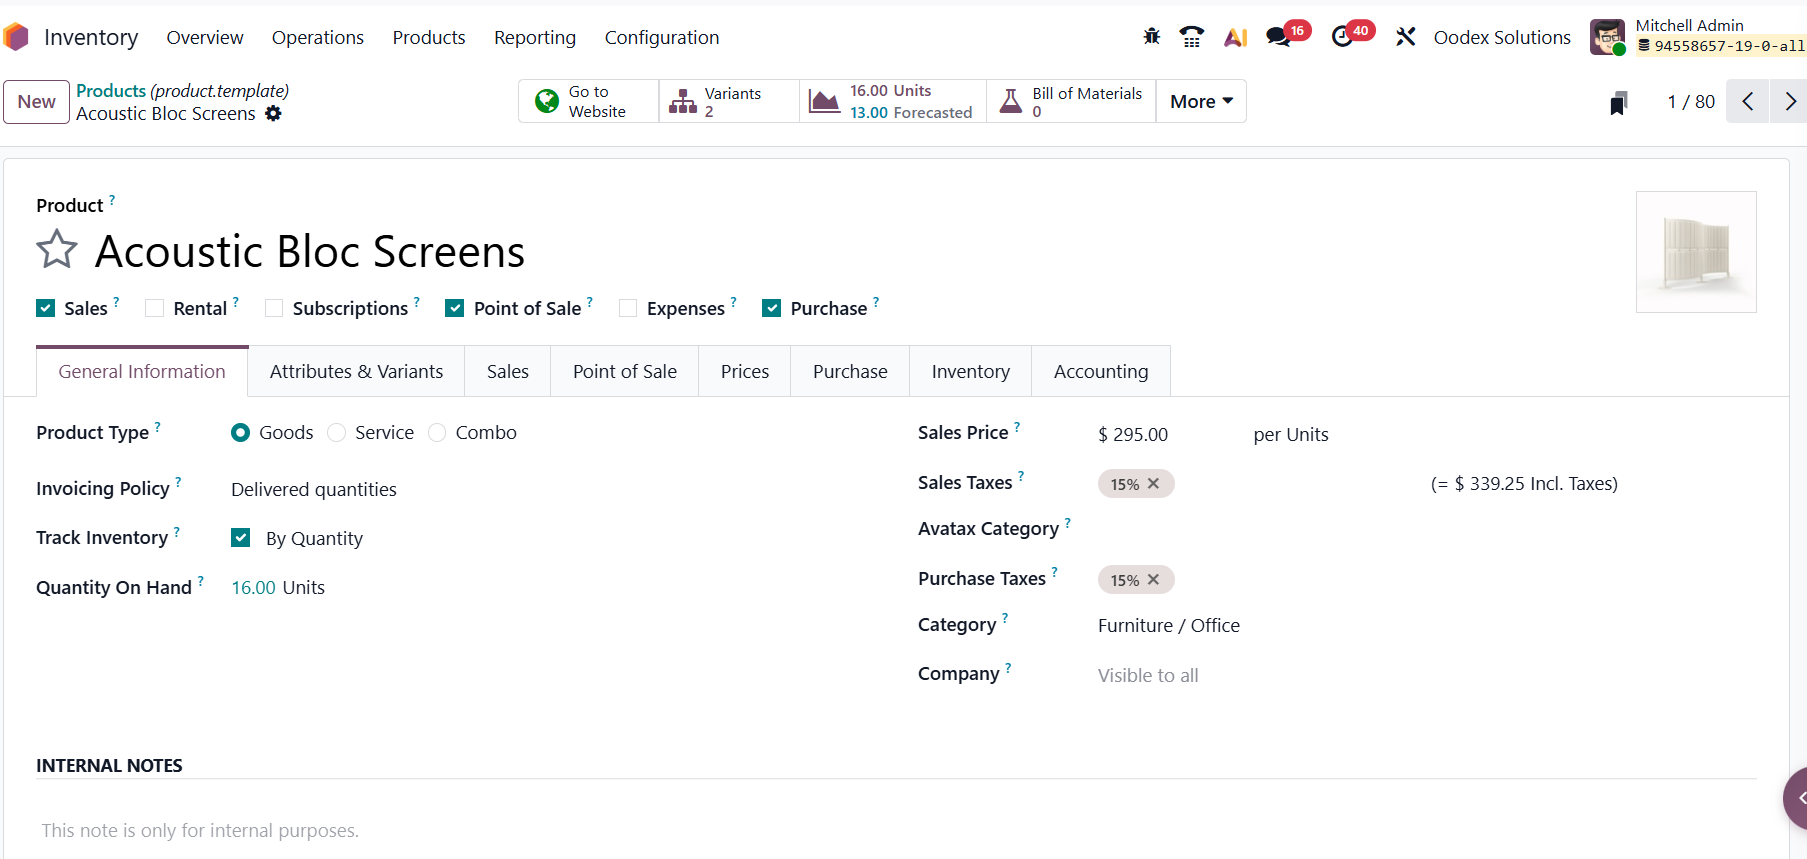Click the bookmark icon near pager
1807x859 pixels.
[1618, 103]
